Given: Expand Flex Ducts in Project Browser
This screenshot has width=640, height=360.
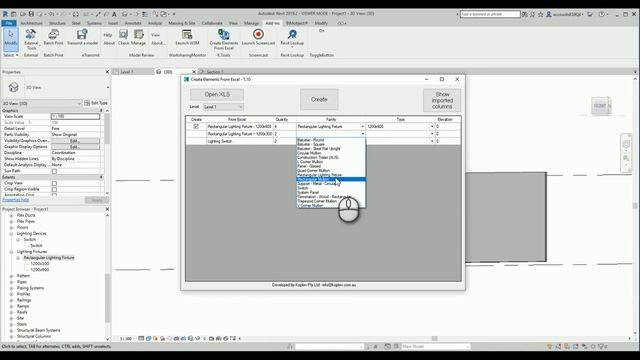Looking at the screenshot, I should coord(11,216).
